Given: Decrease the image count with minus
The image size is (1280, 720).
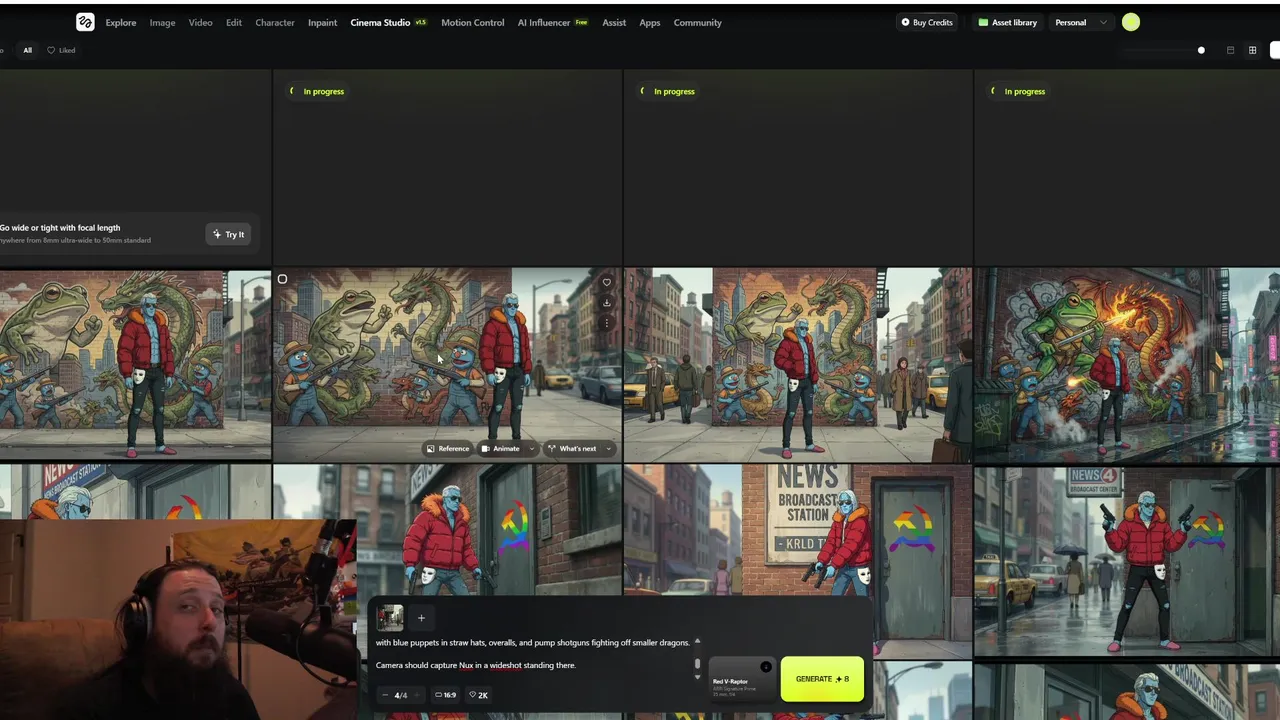Looking at the screenshot, I should (385, 695).
